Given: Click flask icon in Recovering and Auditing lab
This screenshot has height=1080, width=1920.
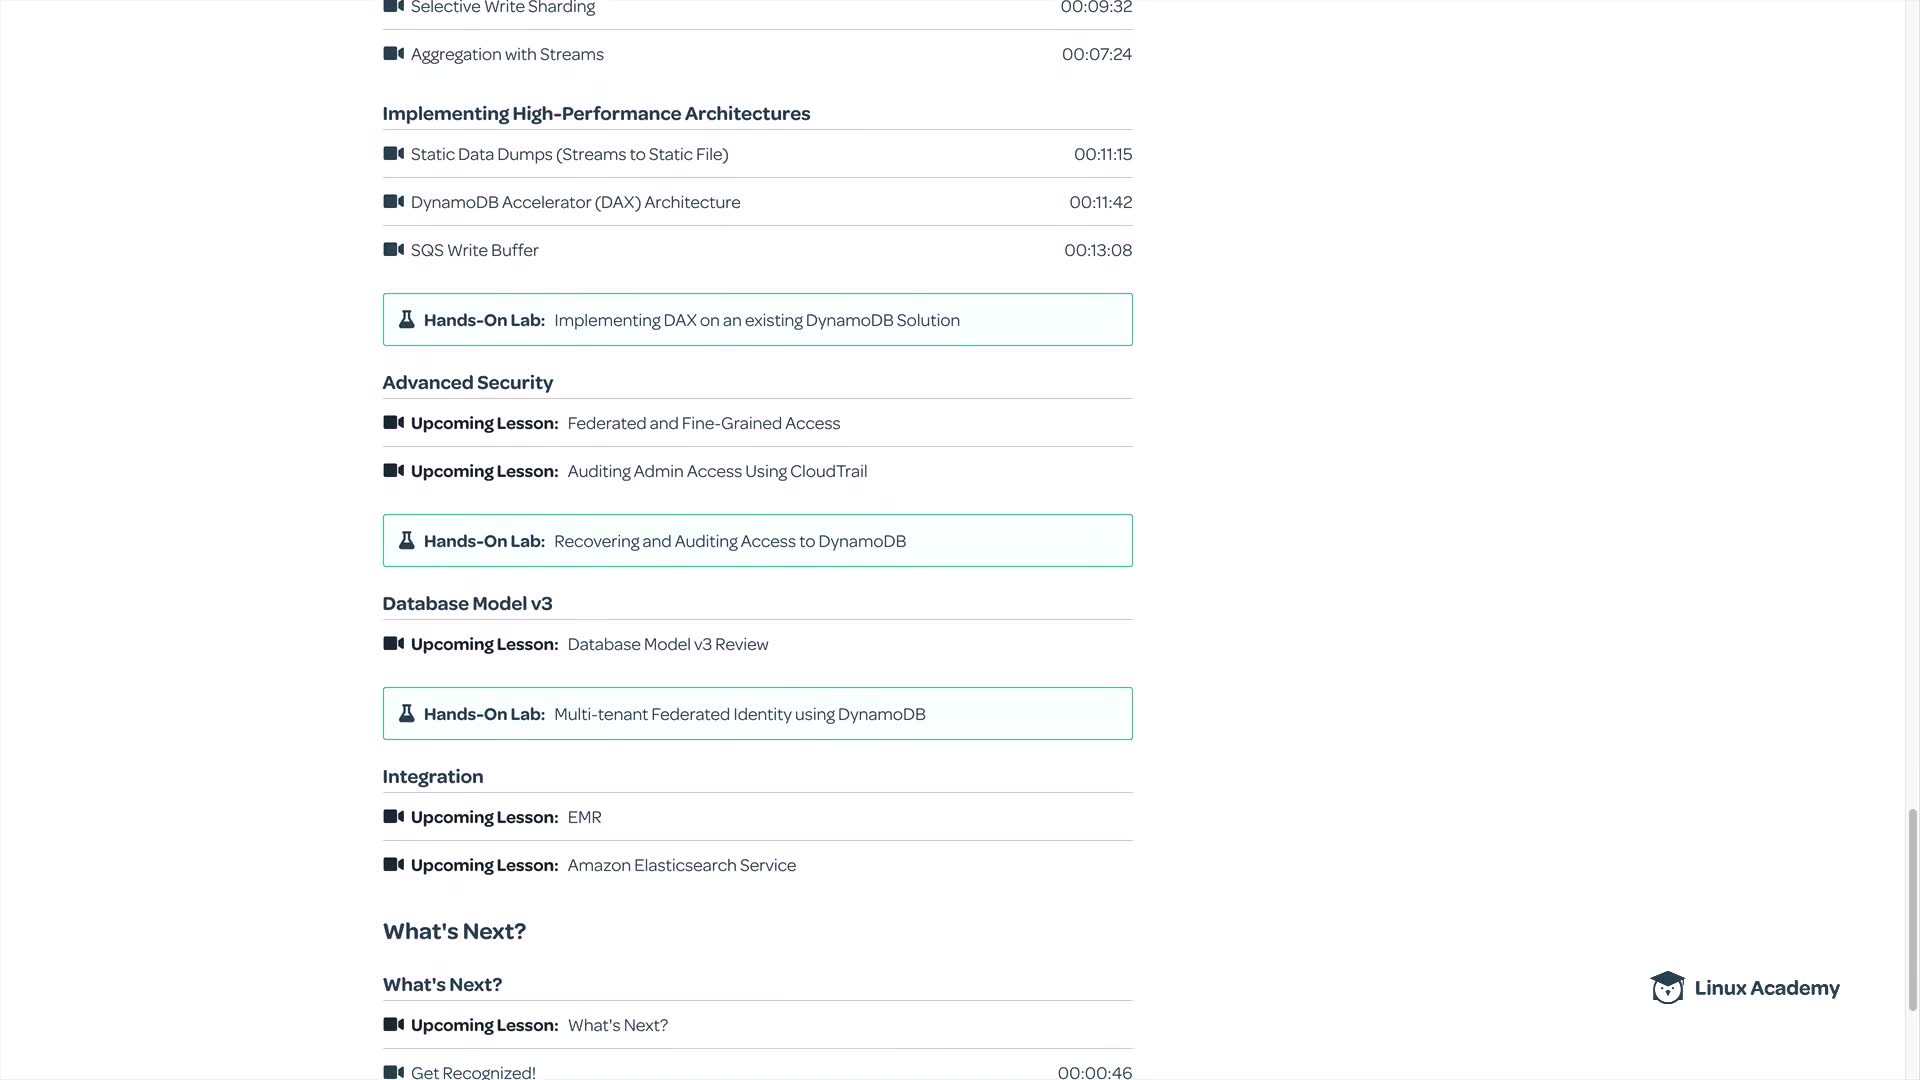Looking at the screenshot, I should click(406, 541).
